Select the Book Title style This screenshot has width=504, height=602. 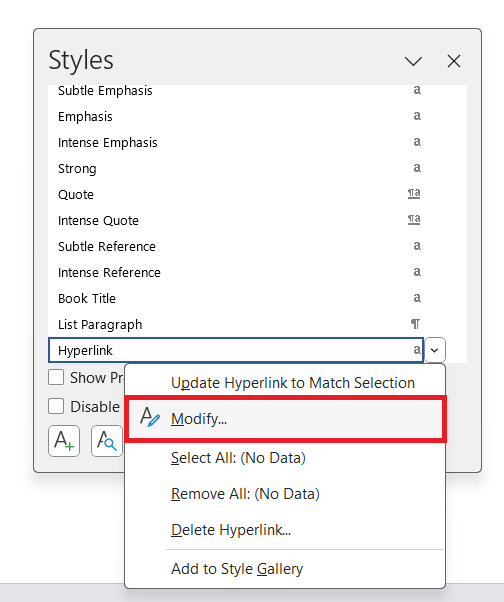(236, 298)
